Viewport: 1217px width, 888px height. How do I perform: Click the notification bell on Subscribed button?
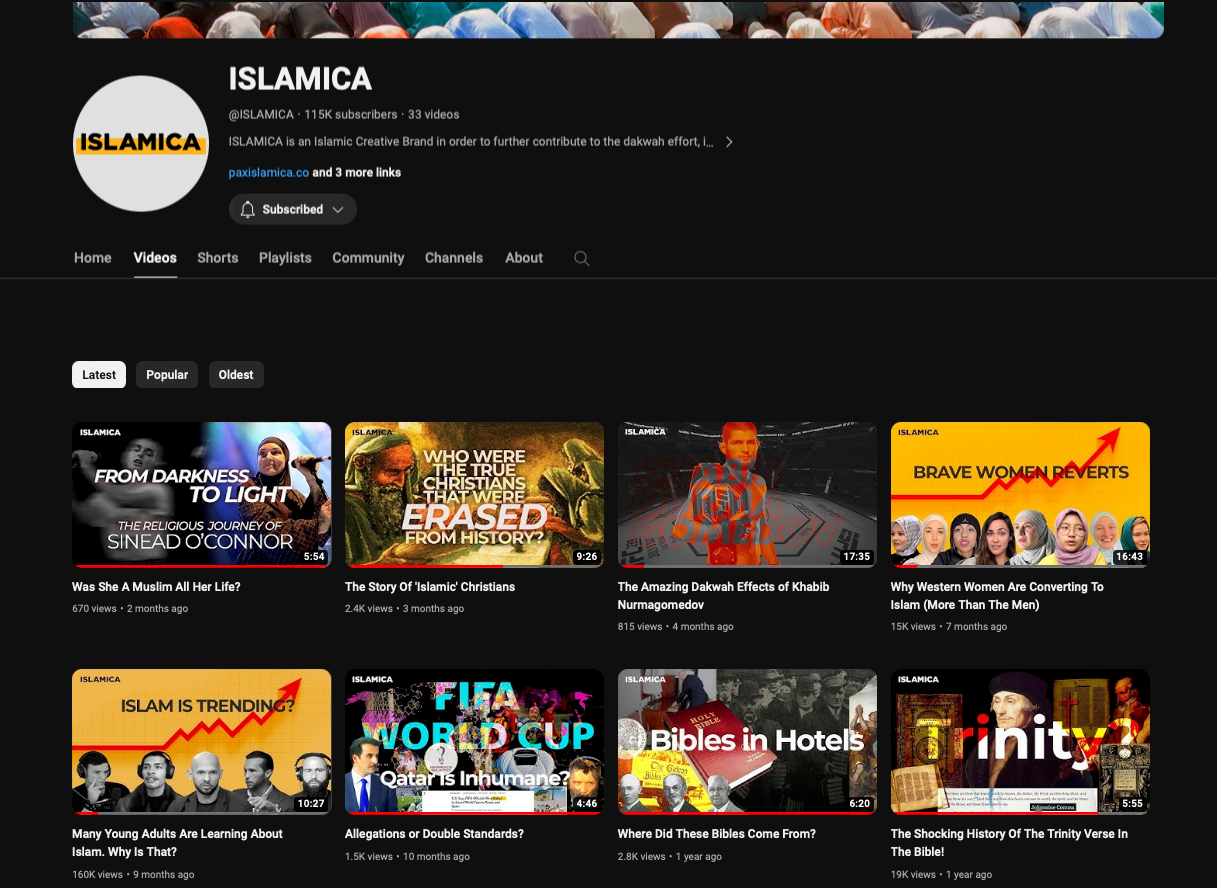click(x=248, y=209)
